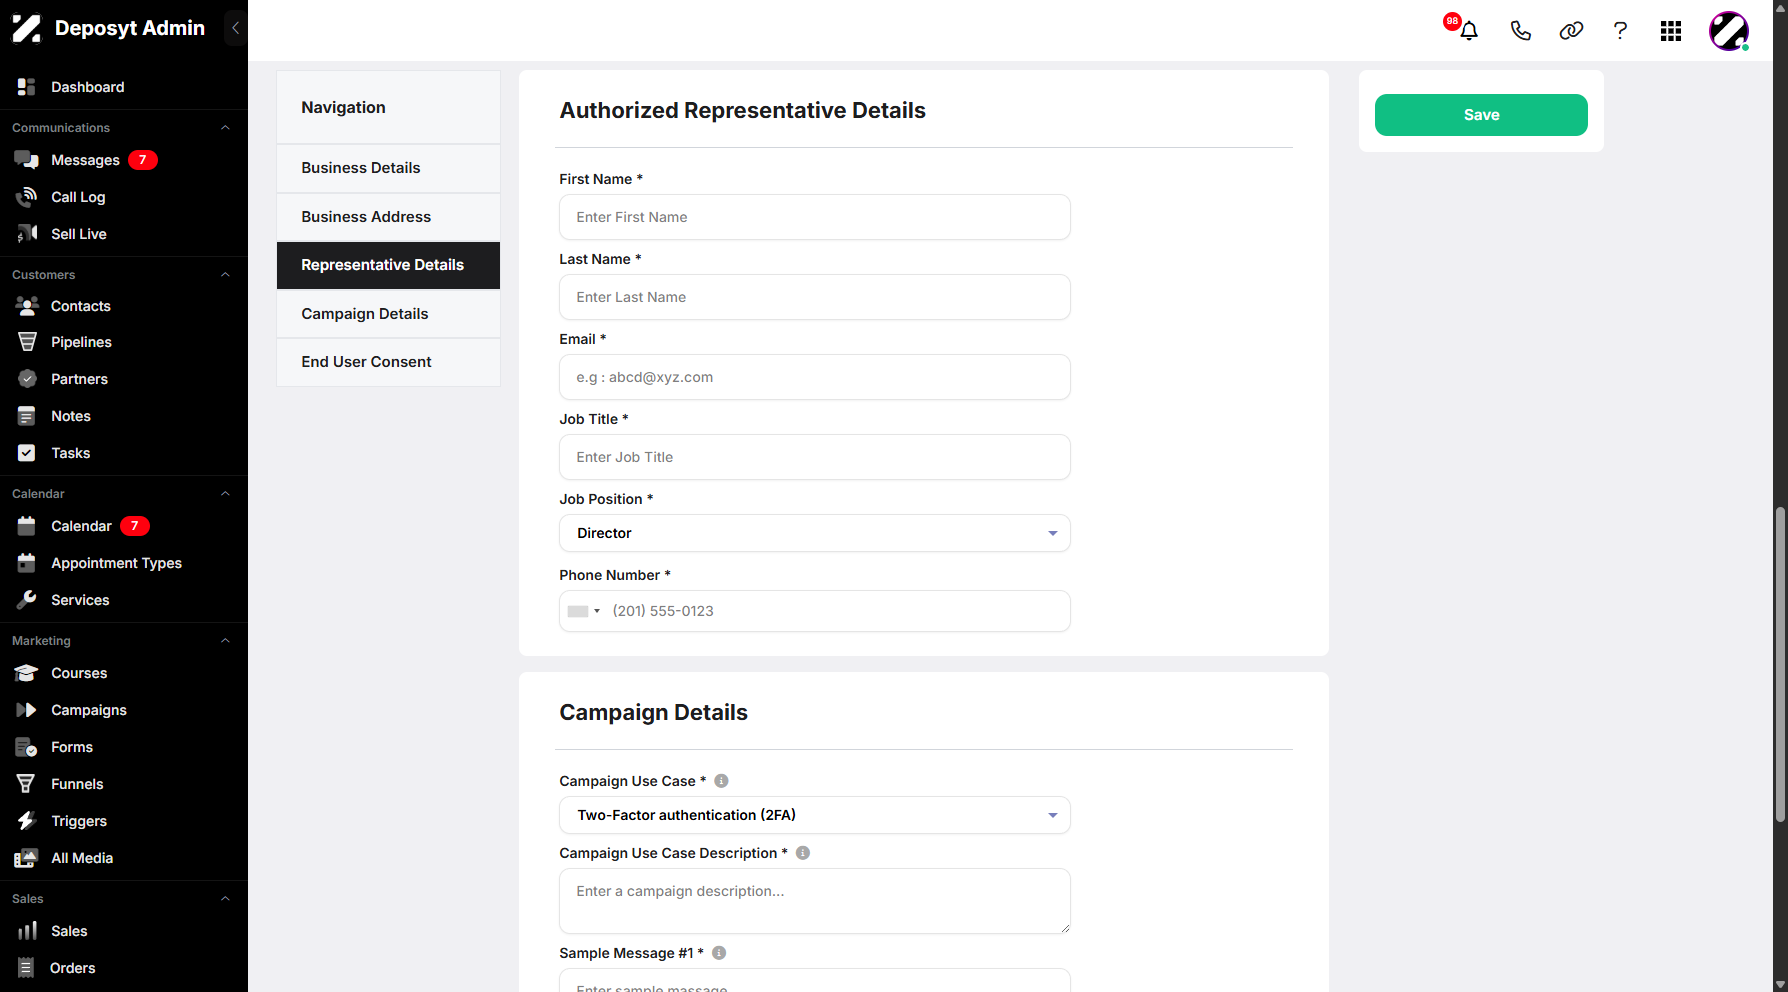The width and height of the screenshot is (1788, 992).
Task: Click the Dashboard sidebar icon
Action: [27, 87]
